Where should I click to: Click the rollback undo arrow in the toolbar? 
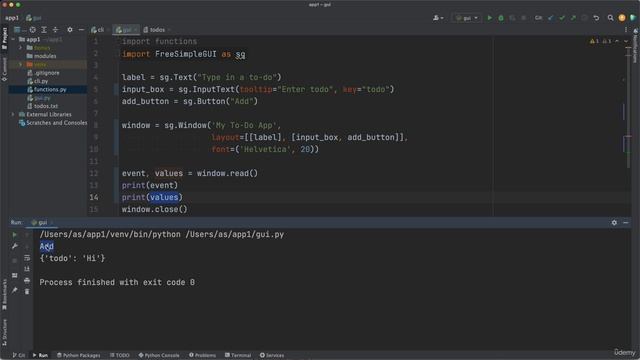(x=596, y=18)
